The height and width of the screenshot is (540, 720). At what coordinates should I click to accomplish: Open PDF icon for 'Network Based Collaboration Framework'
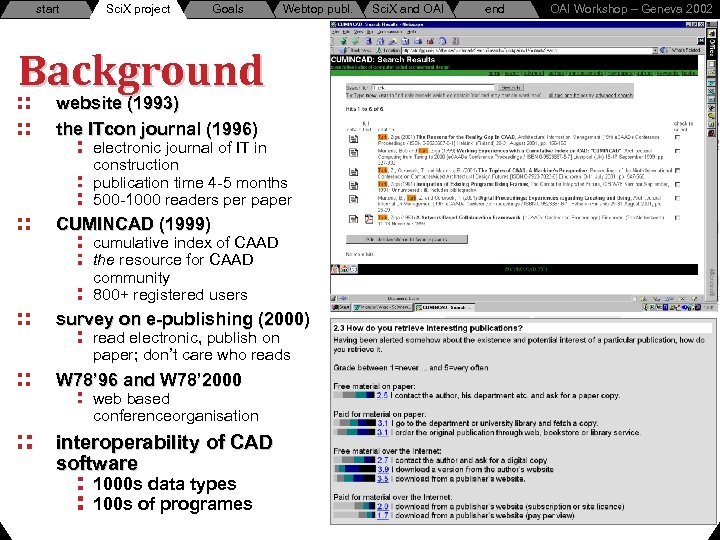pyautogui.click(x=369, y=219)
